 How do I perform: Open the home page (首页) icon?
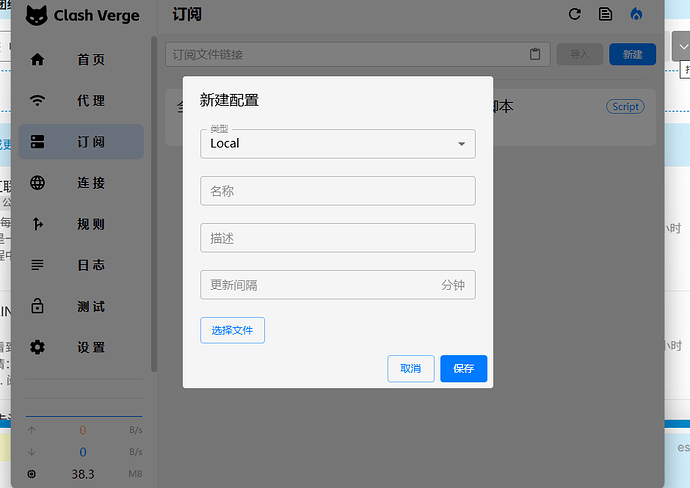coord(37,59)
